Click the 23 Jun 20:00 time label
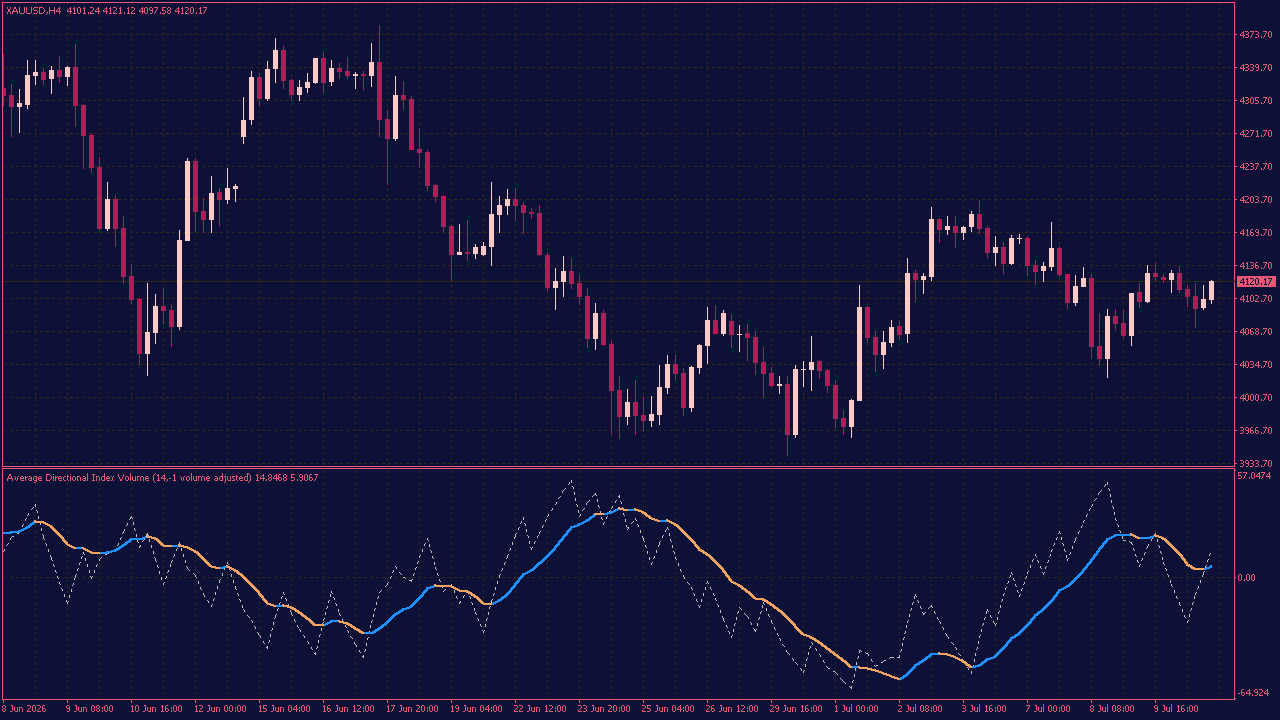1280x720 pixels. (x=603, y=709)
